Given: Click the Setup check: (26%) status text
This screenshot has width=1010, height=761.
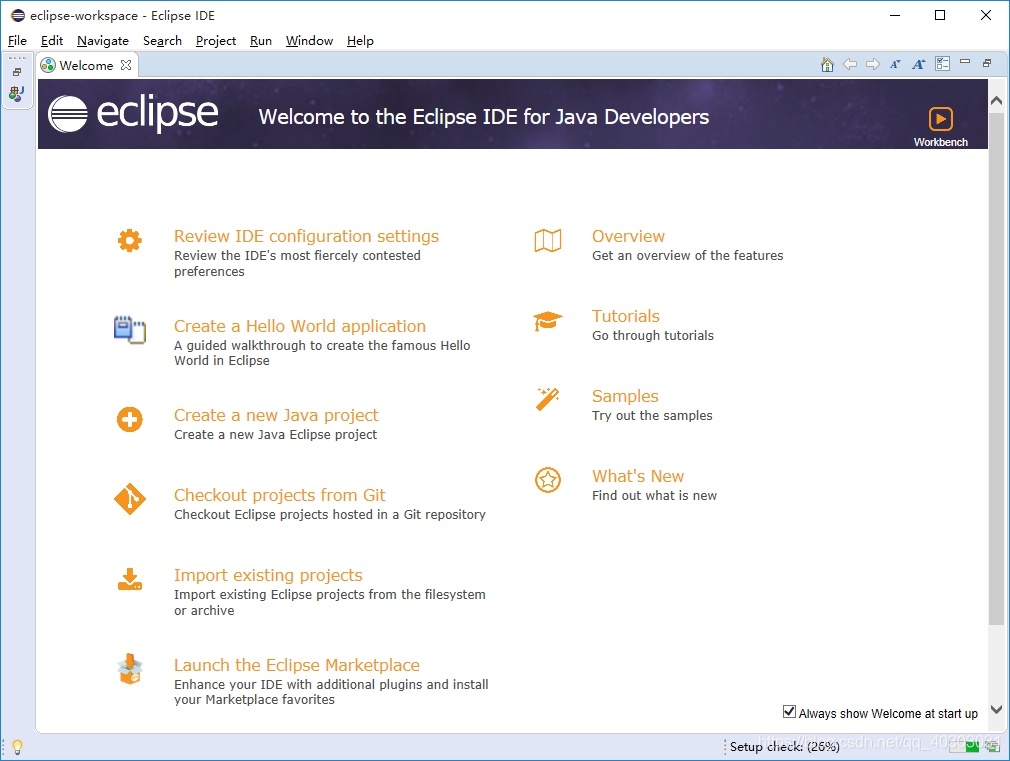Looking at the screenshot, I should [x=785, y=747].
